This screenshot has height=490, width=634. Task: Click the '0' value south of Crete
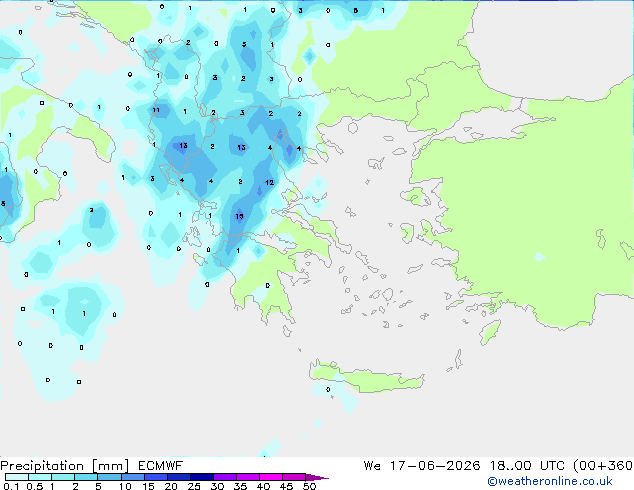click(x=328, y=389)
